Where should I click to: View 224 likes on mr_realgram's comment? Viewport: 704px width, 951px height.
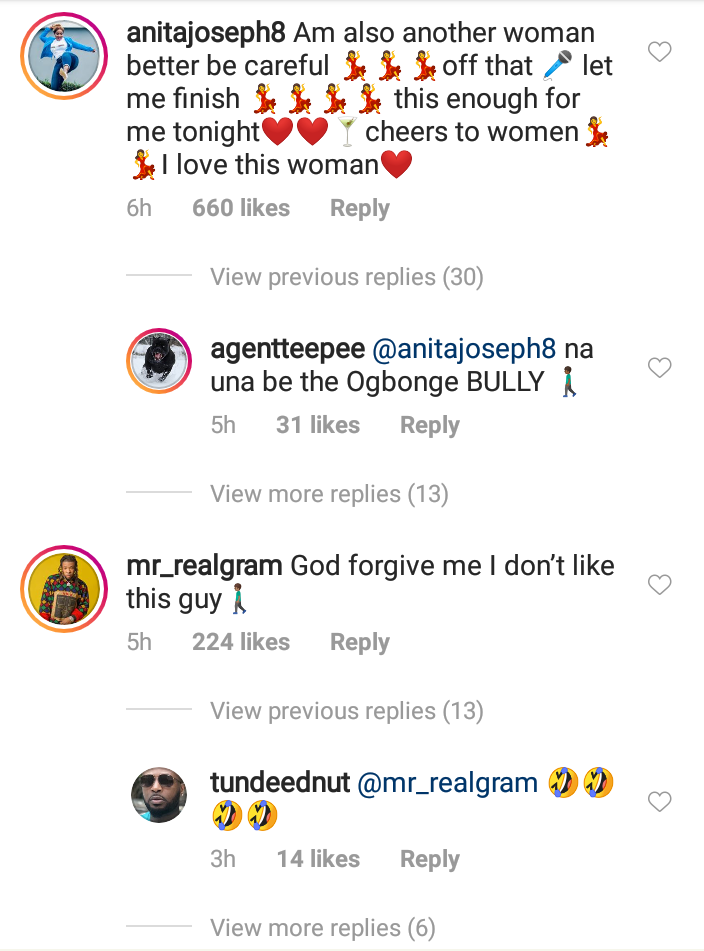241,642
